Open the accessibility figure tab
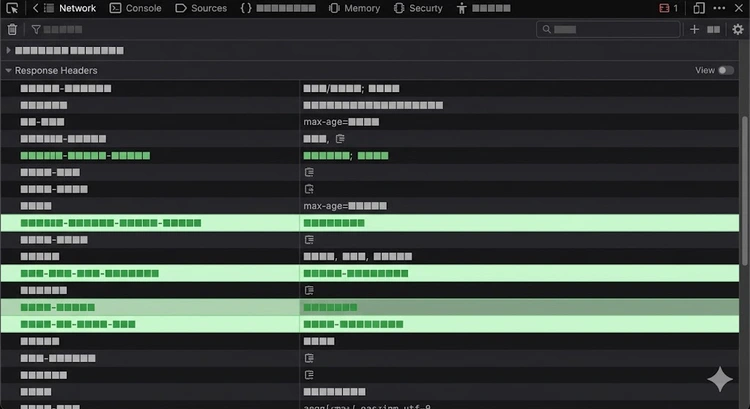The image size is (750, 409). (483, 8)
